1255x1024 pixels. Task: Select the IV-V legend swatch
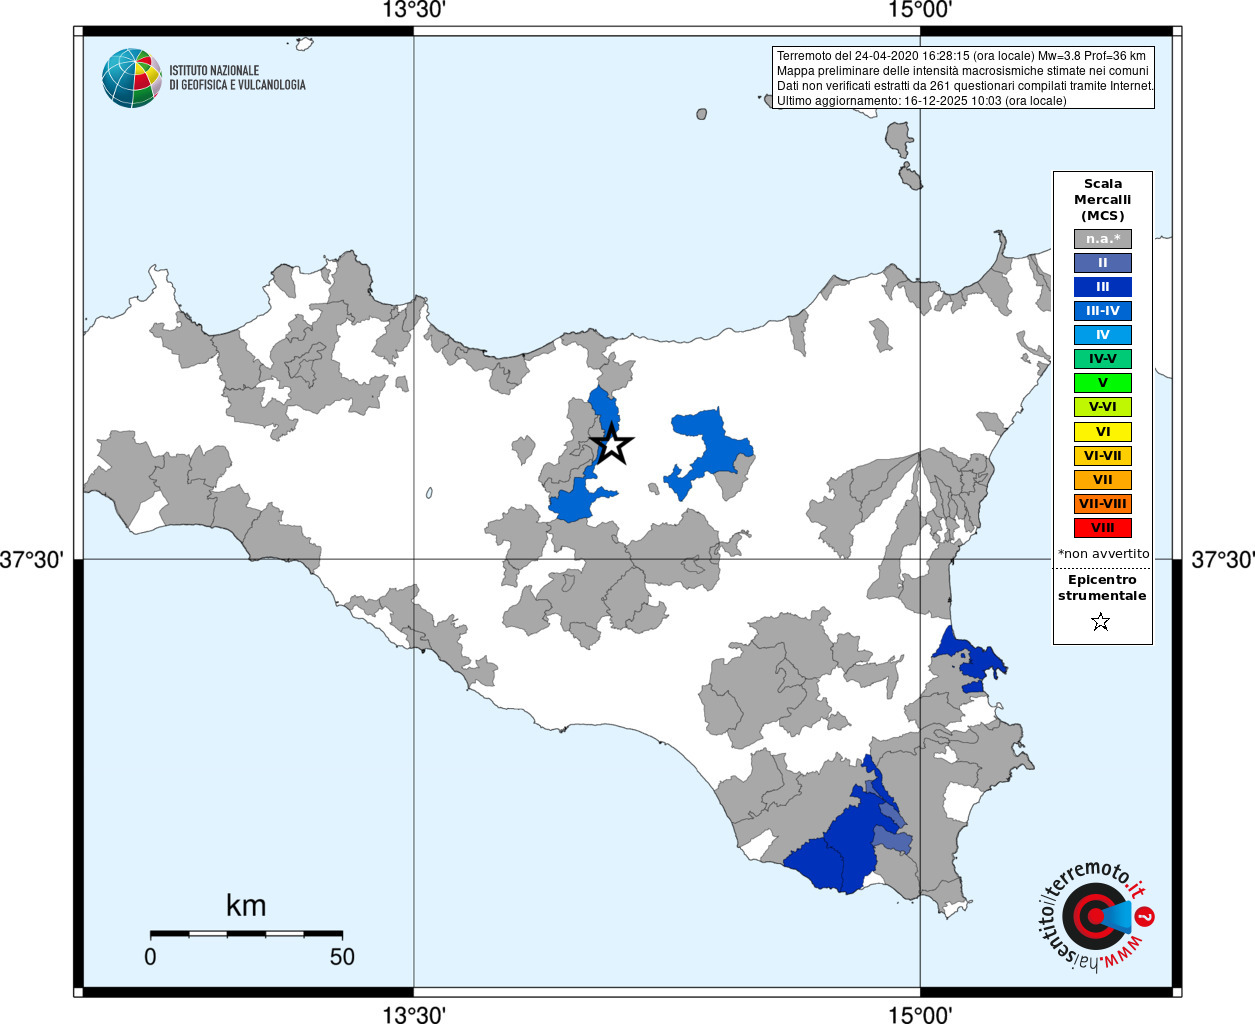coord(1103,359)
